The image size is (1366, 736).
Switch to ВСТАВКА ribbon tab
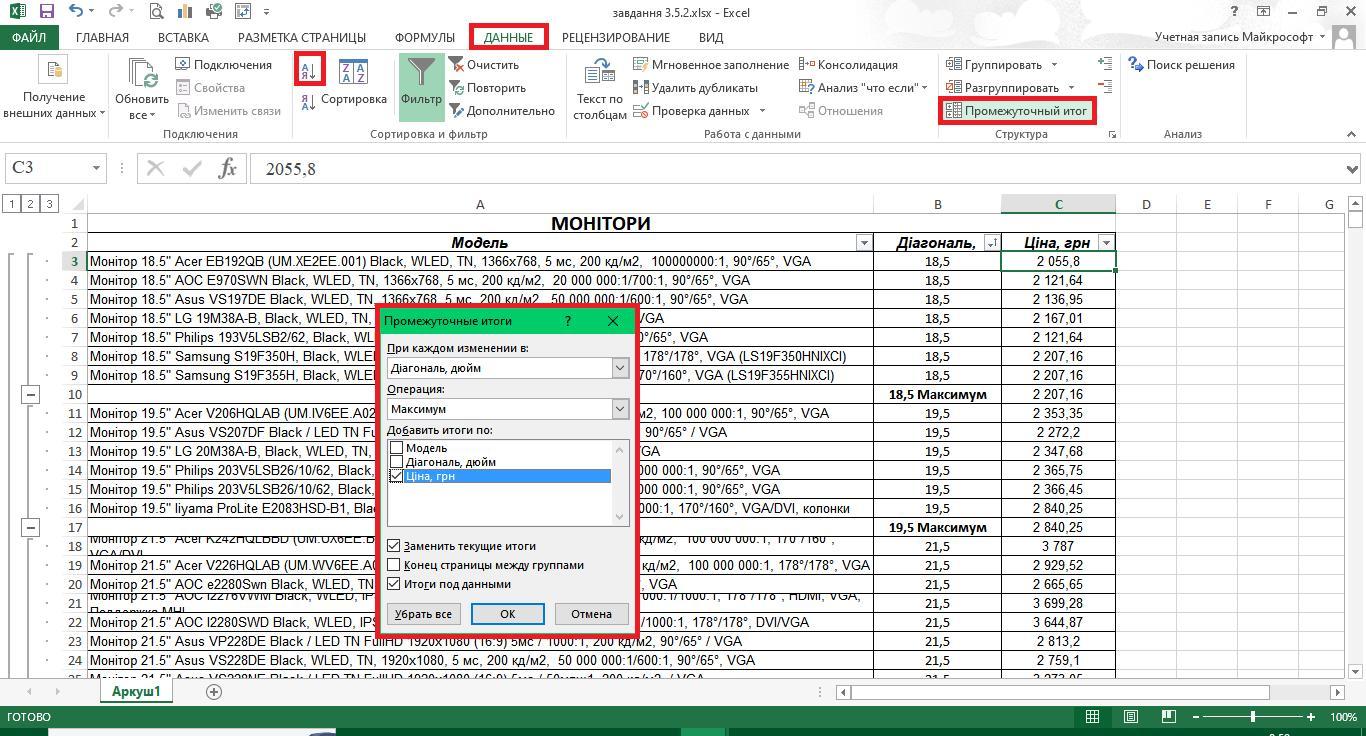click(x=183, y=37)
